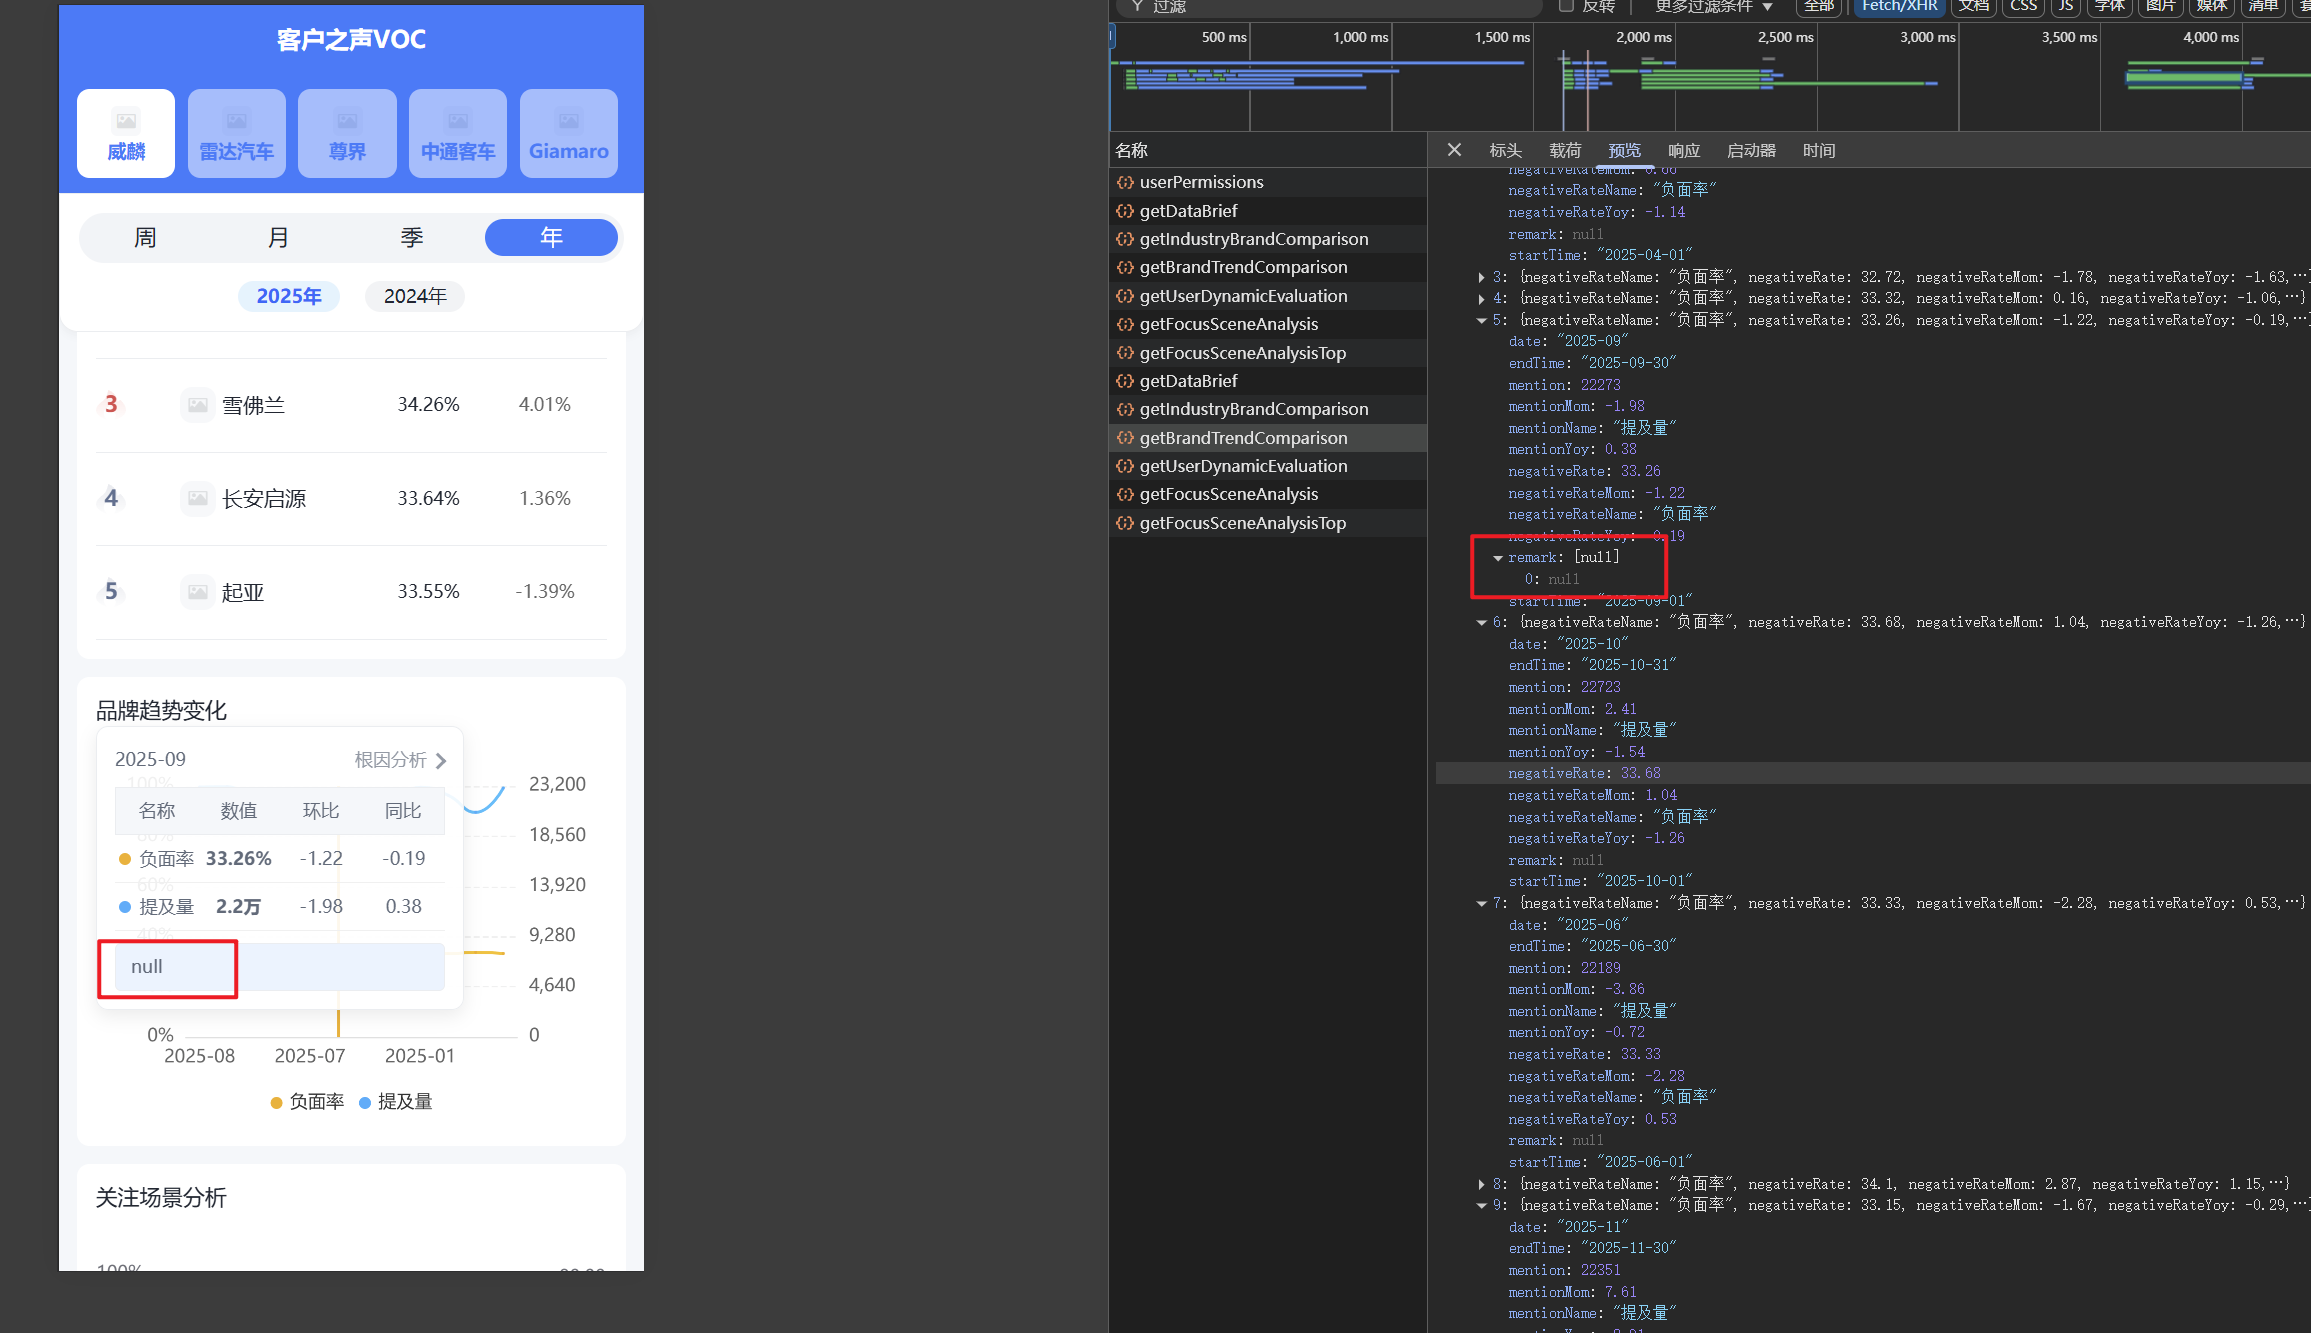2311x1333 pixels.
Task: Collapse JSON array item 7
Action: click(1481, 904)
